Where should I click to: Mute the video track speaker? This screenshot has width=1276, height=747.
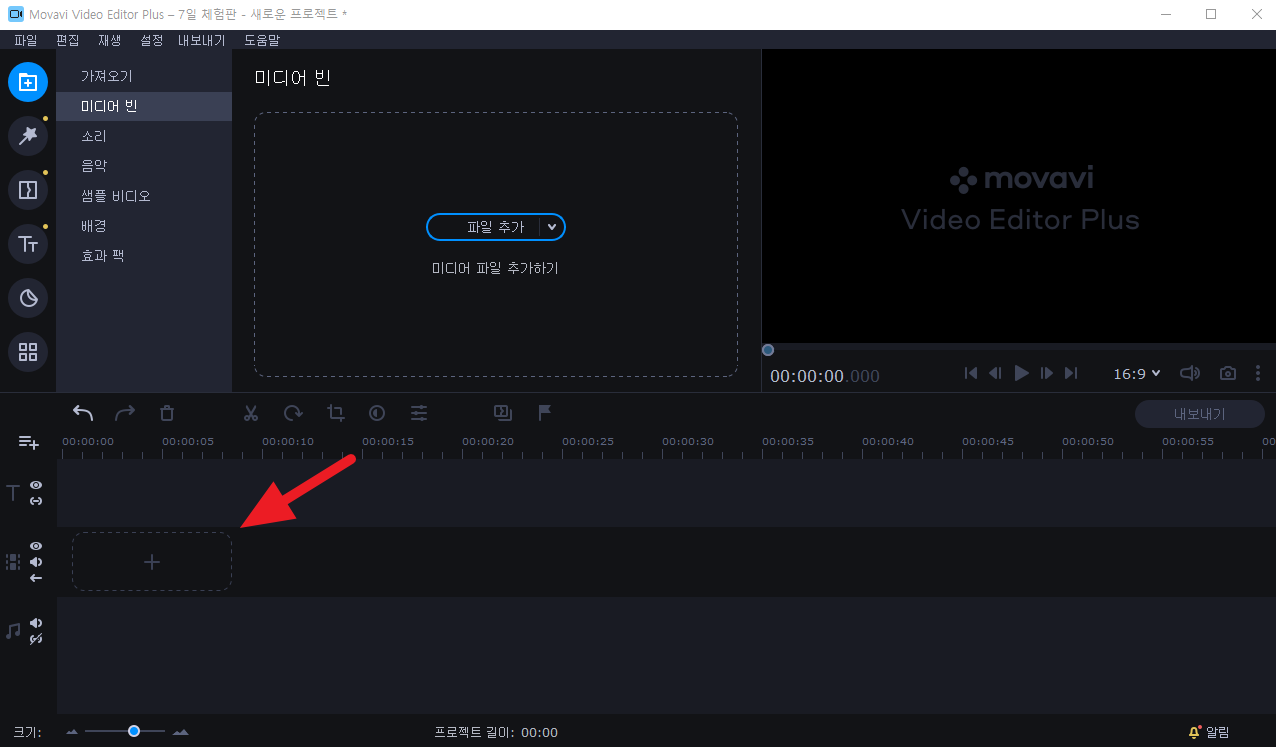tap(36, 562)
